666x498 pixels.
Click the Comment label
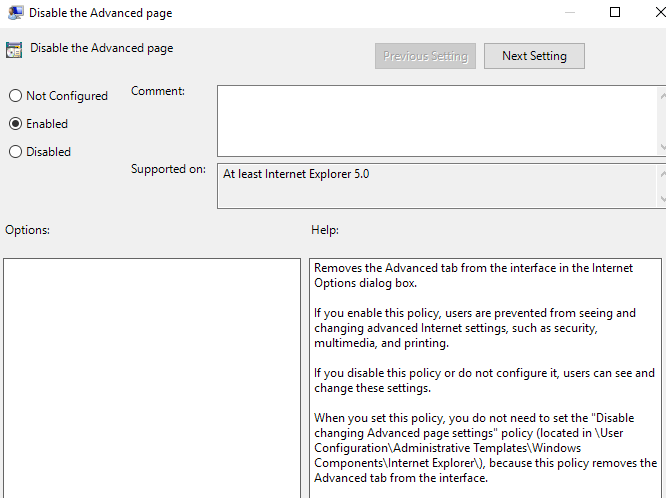click(x=158, y=91)
